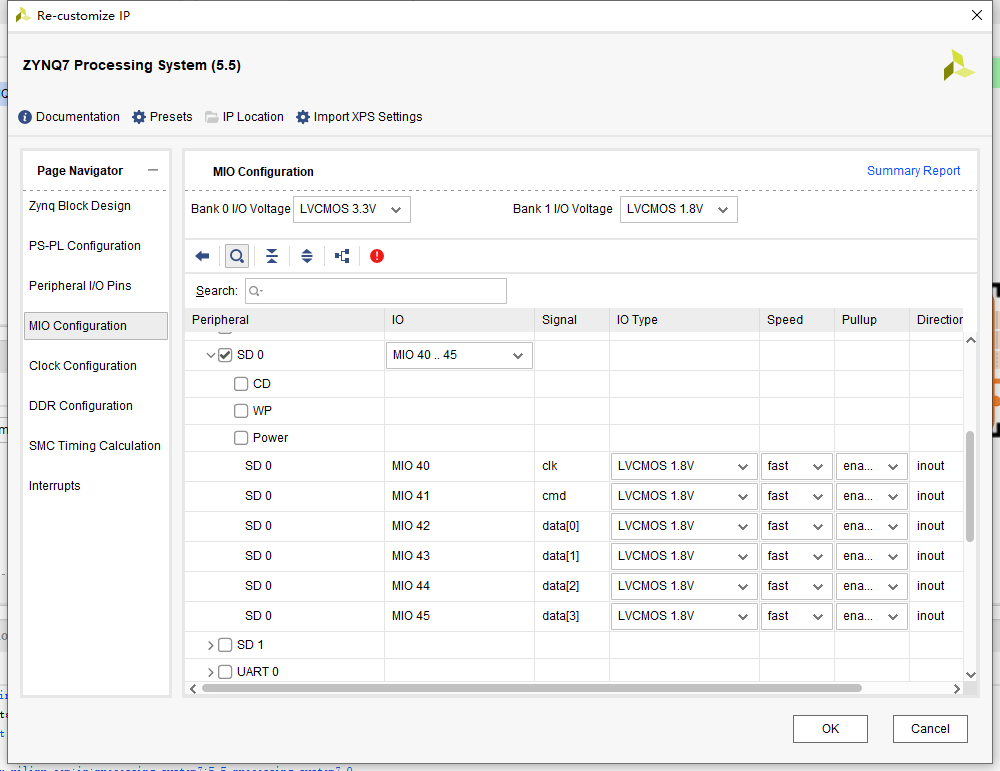1000x771 pixels.
Task: Go to Clock Configuration page
Action: click(x=83, y=366)
